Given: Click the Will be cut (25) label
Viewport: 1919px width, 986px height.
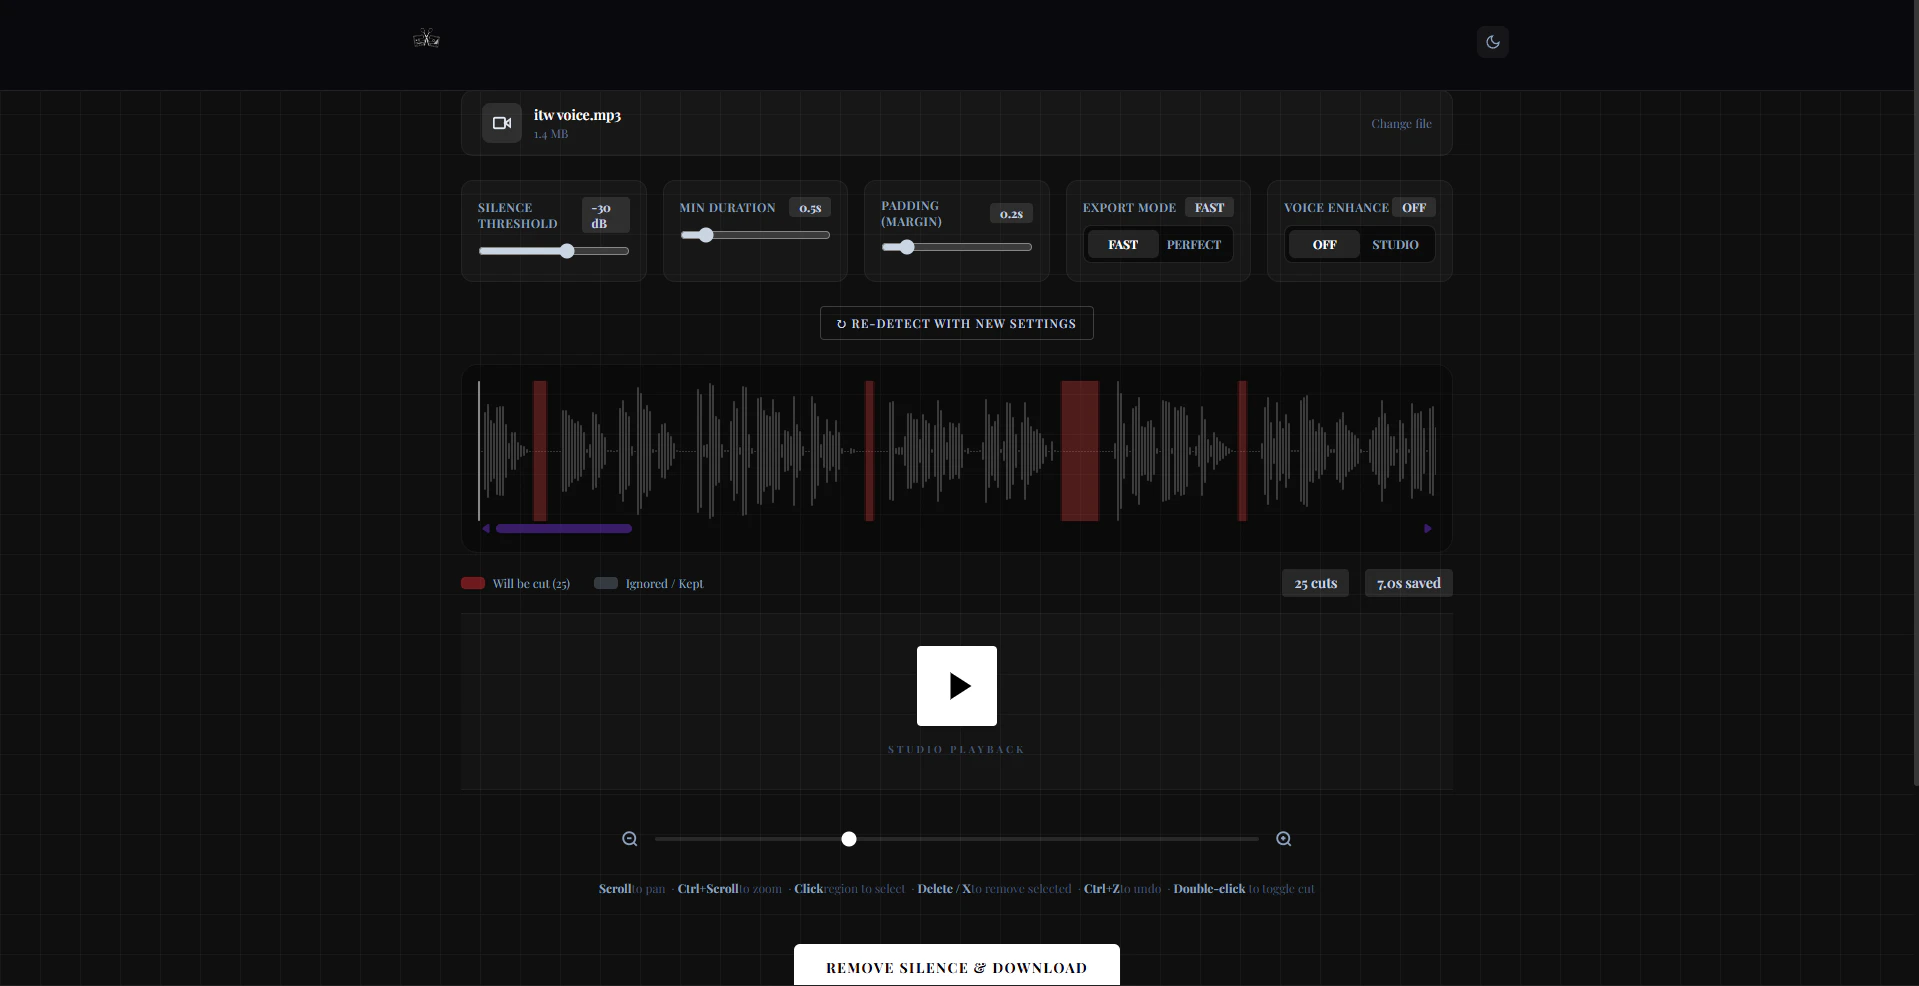Looking at the screenshot, I should point(531,584).
